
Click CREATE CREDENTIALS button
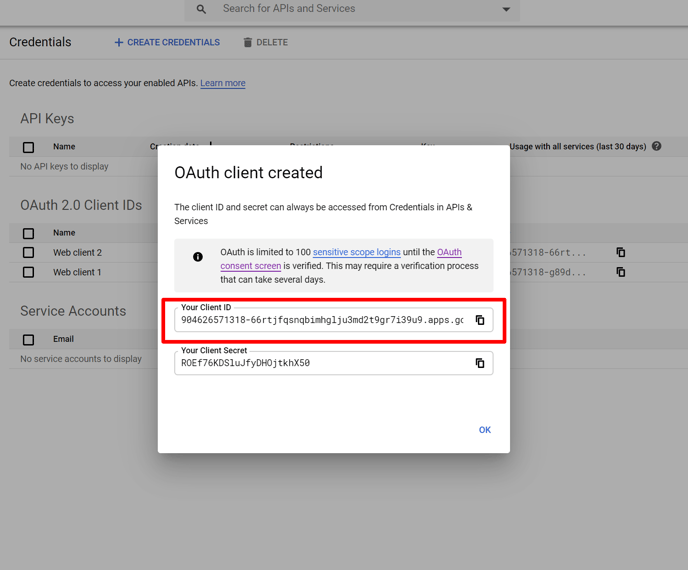pos(167,42)
